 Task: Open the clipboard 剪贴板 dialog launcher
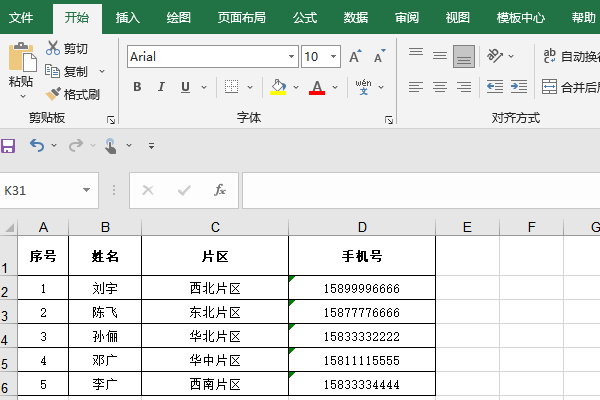(x=111, y=120)
